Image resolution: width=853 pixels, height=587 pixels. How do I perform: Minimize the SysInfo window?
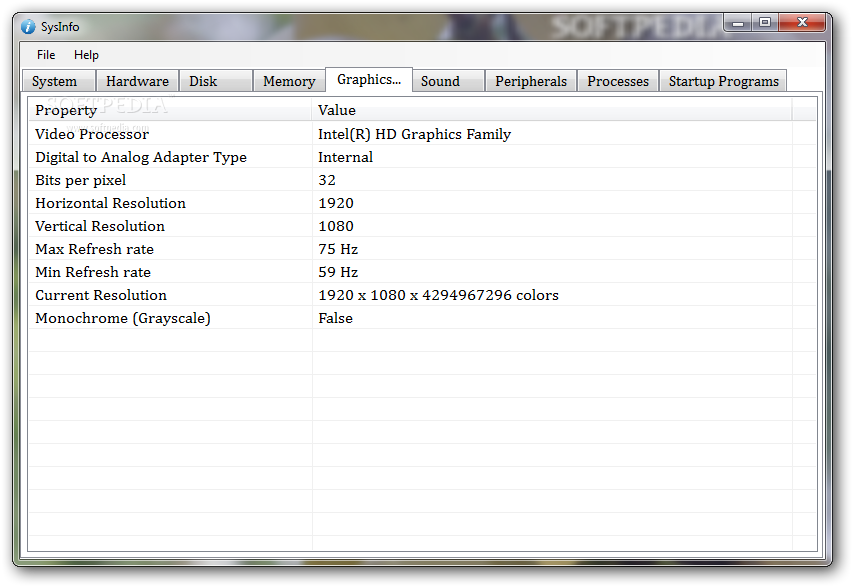click(738, 23)
